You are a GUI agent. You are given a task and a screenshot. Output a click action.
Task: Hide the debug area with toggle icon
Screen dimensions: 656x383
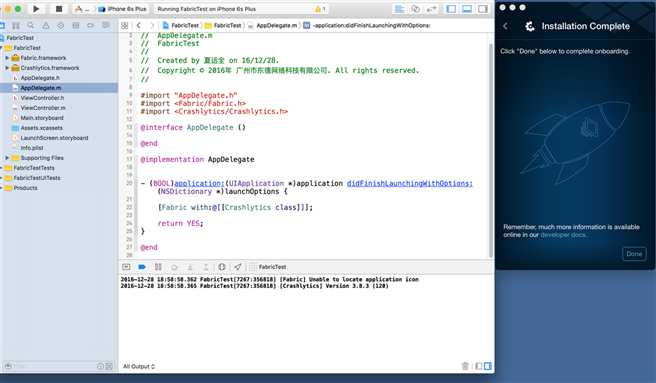tap(126, 267)
